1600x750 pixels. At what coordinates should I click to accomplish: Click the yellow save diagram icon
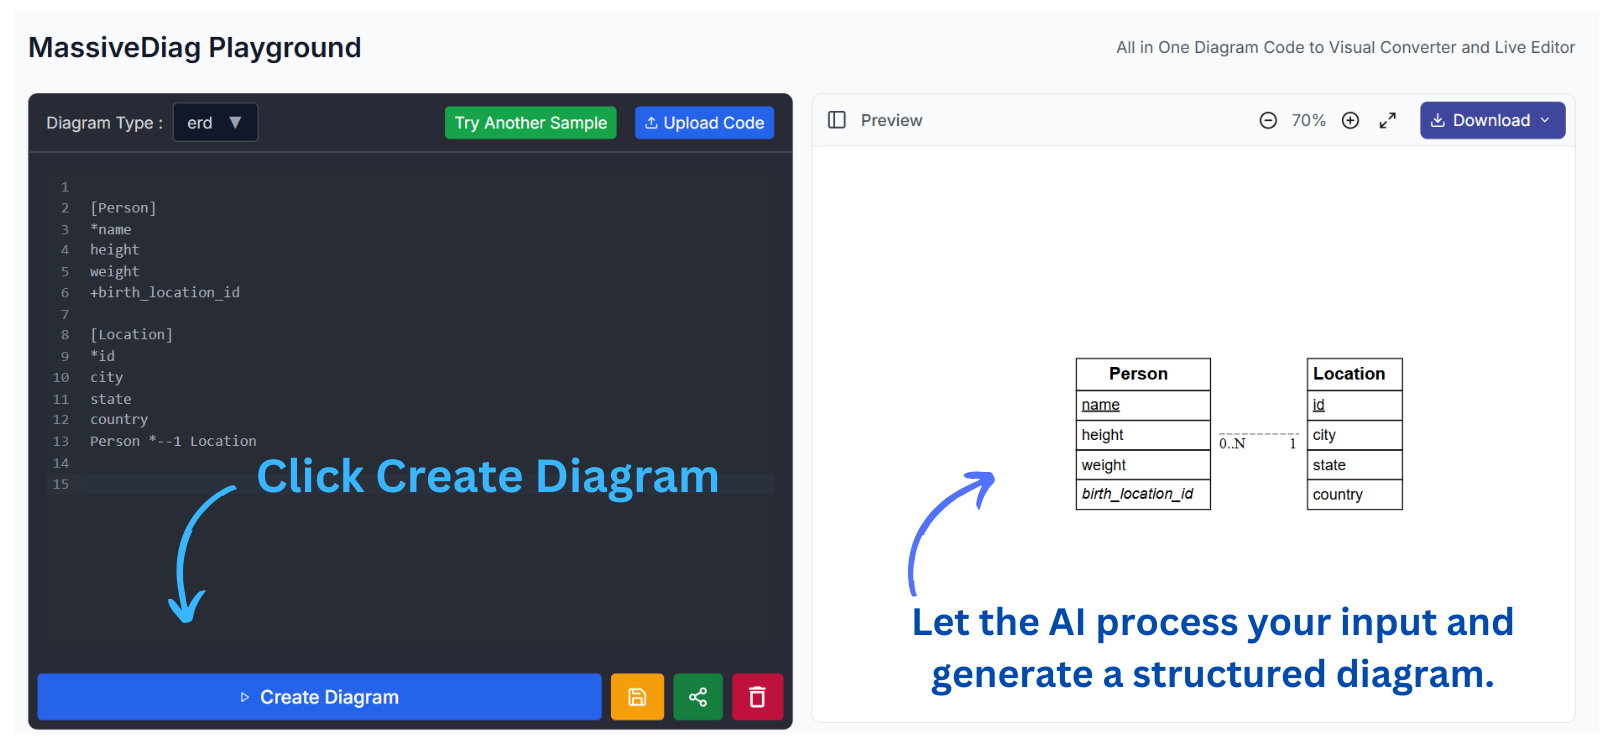pos(637,697)
